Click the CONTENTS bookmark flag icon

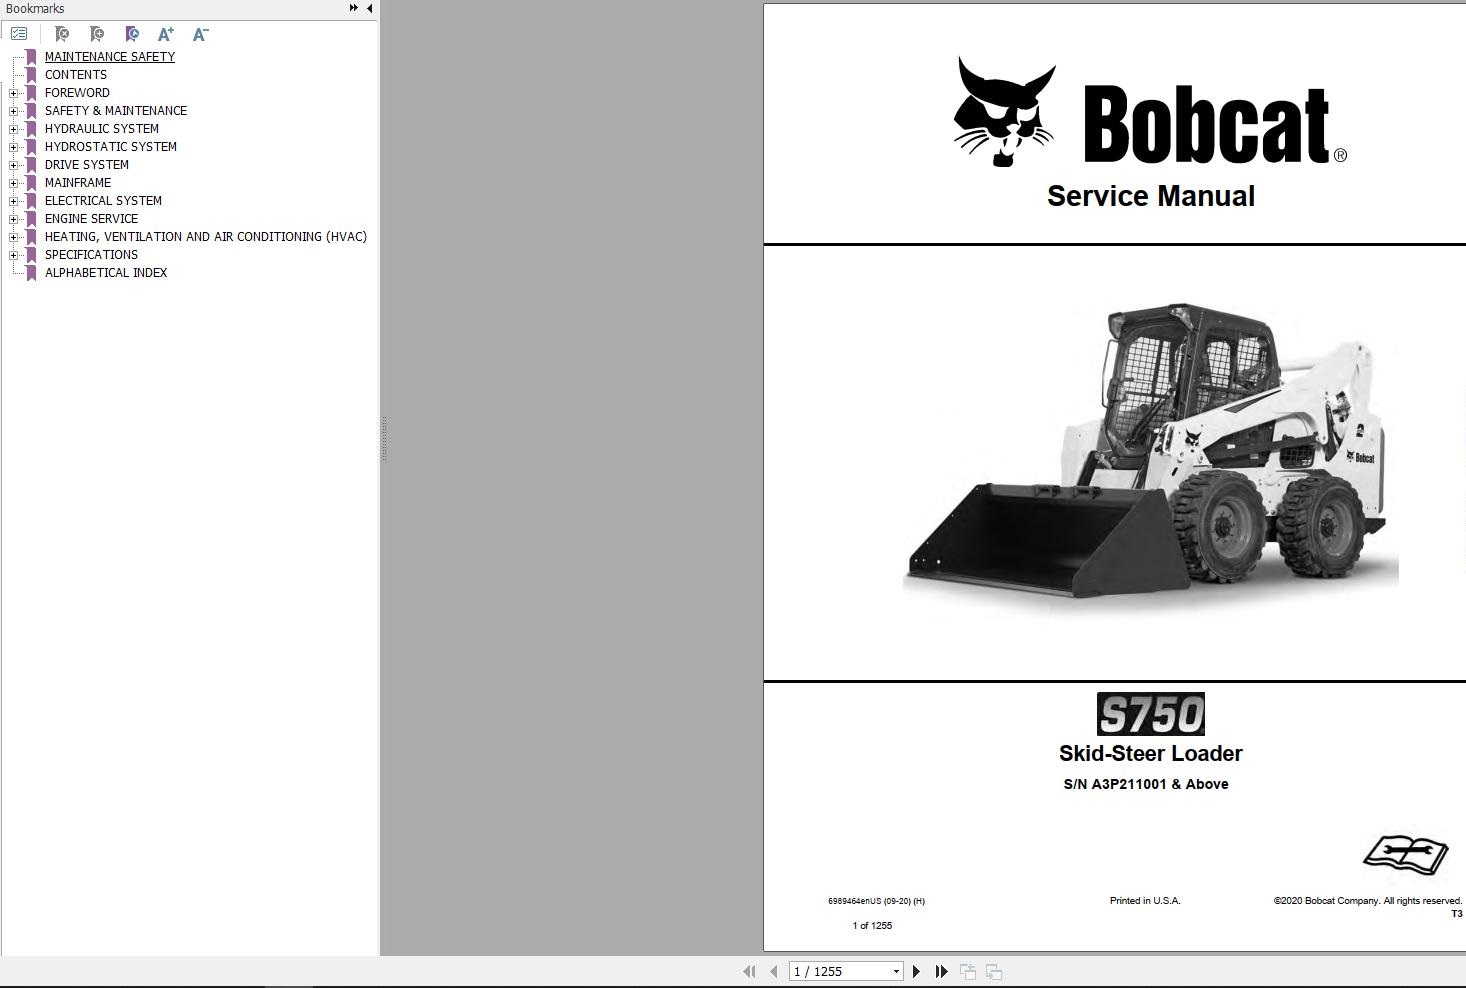(x=31, y=75)
